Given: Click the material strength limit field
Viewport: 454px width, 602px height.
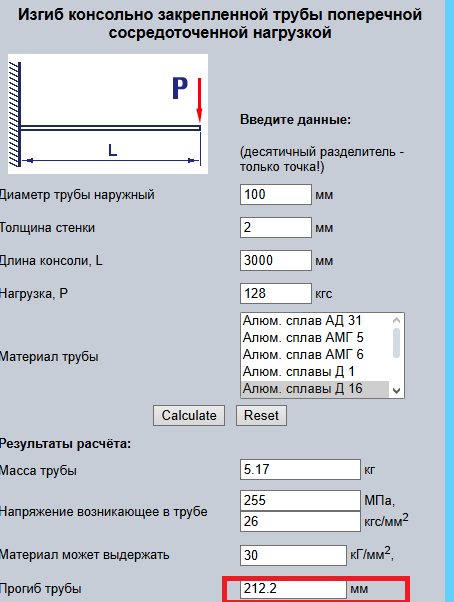Looking at the screenshot, I should 294,555.
